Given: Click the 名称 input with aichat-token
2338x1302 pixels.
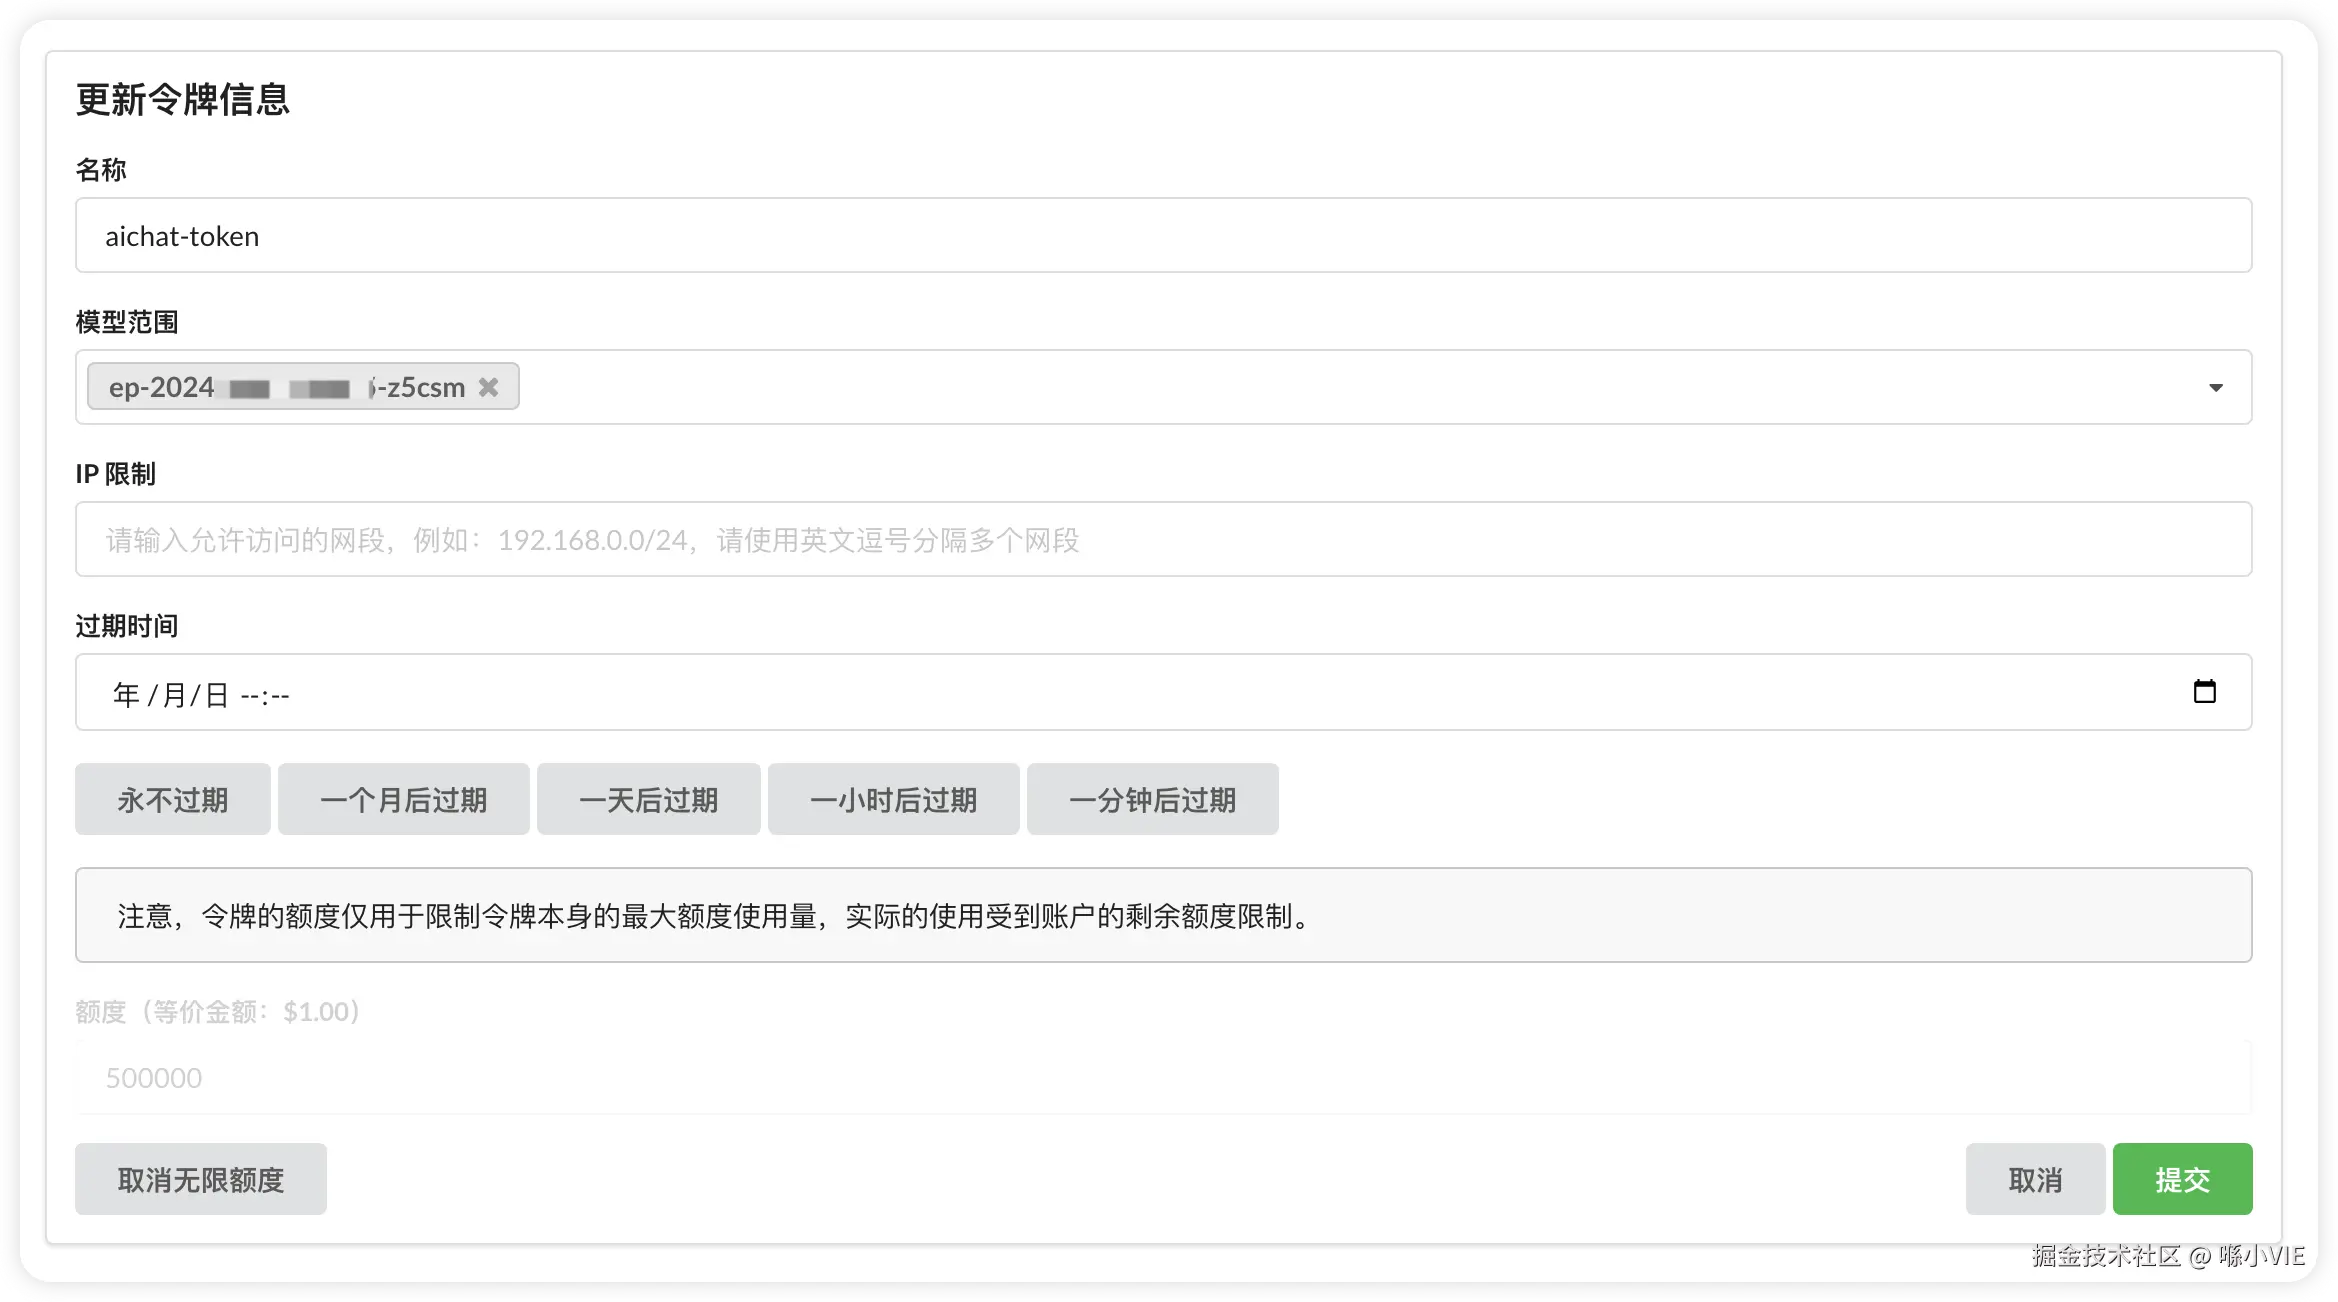Looking at the screenshot, I should click(x=1163, y=236).
